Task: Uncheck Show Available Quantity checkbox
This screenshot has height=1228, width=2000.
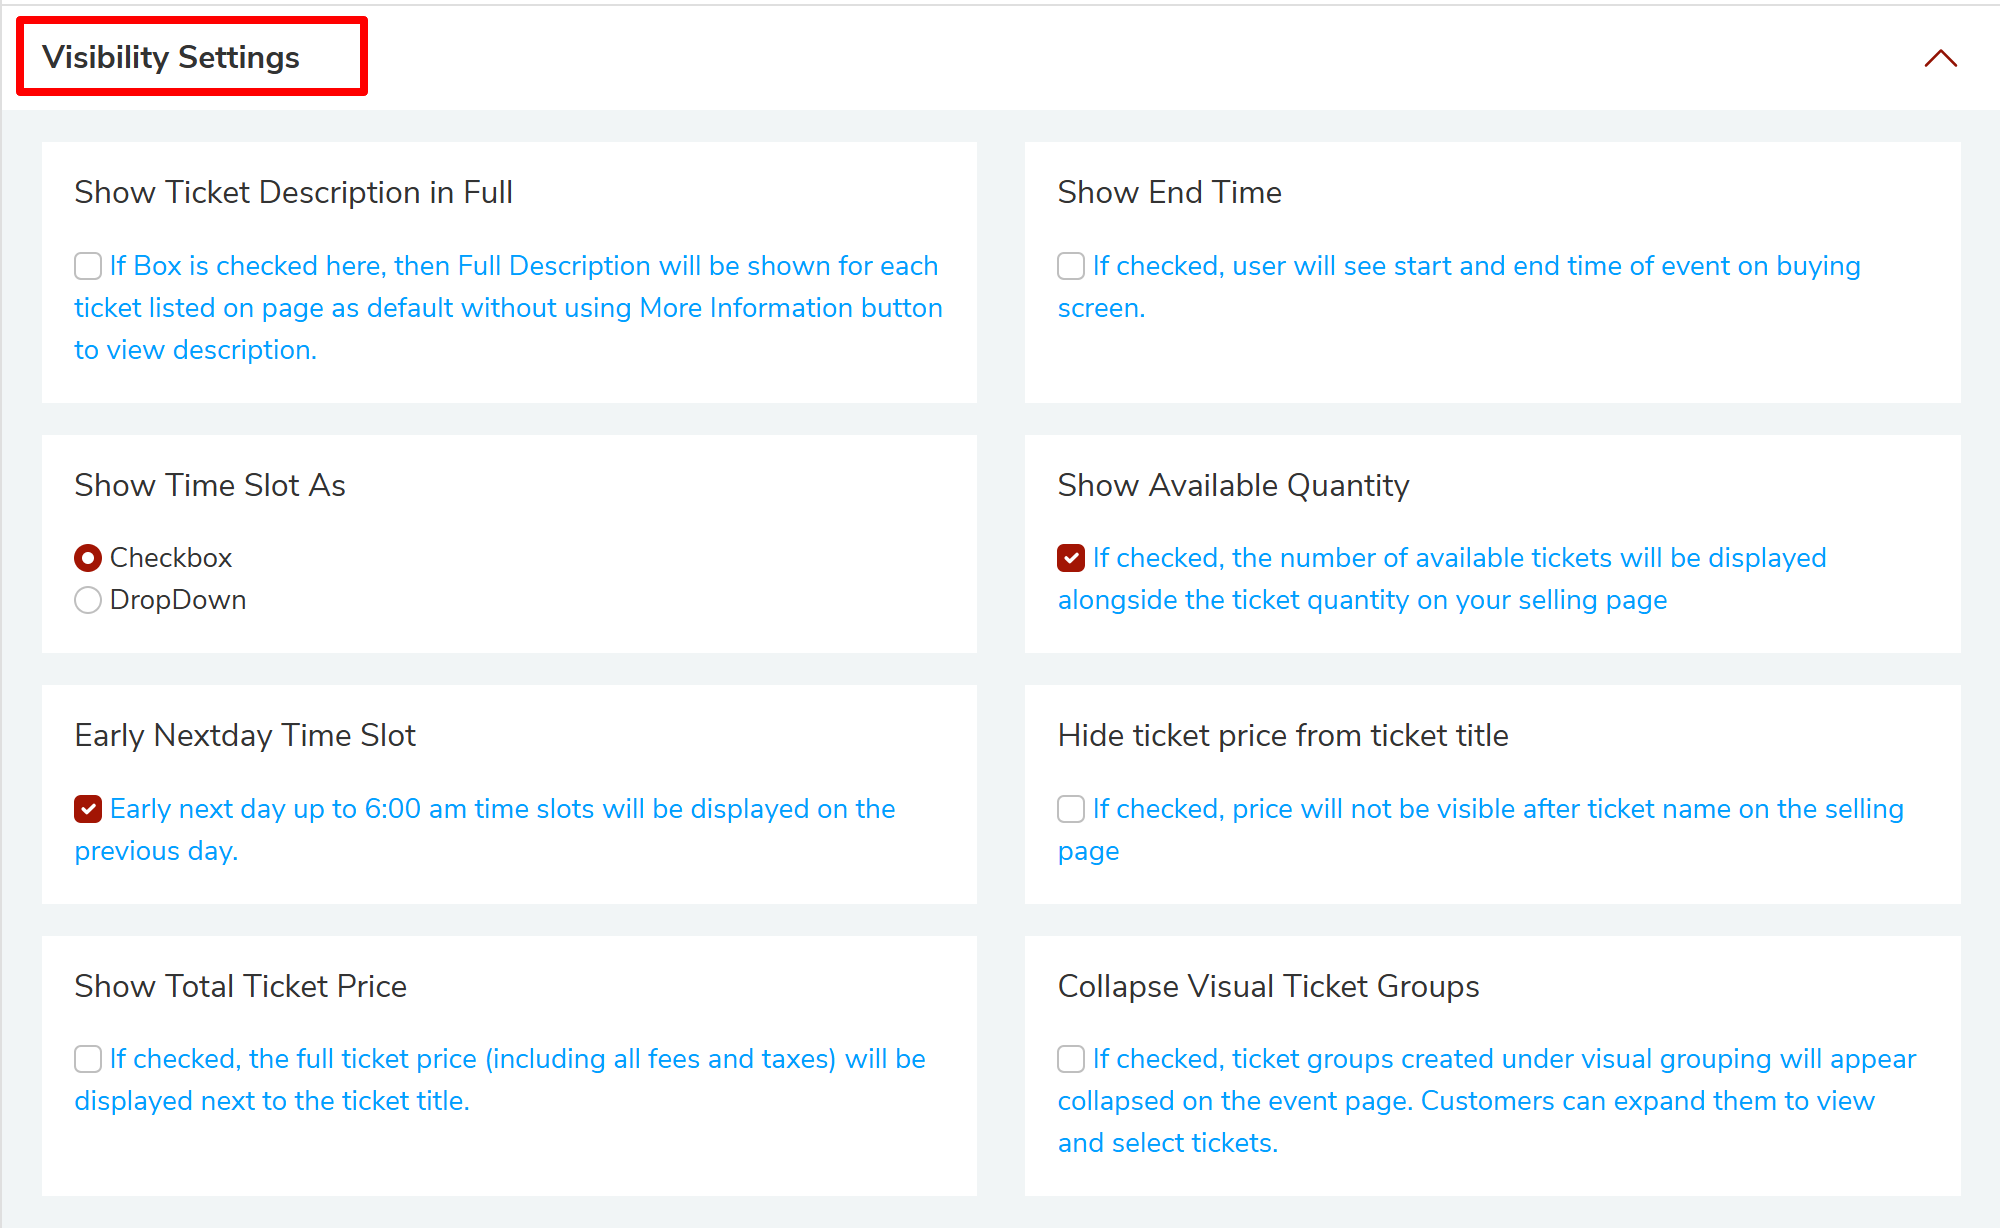Action: click(1071, 558)
